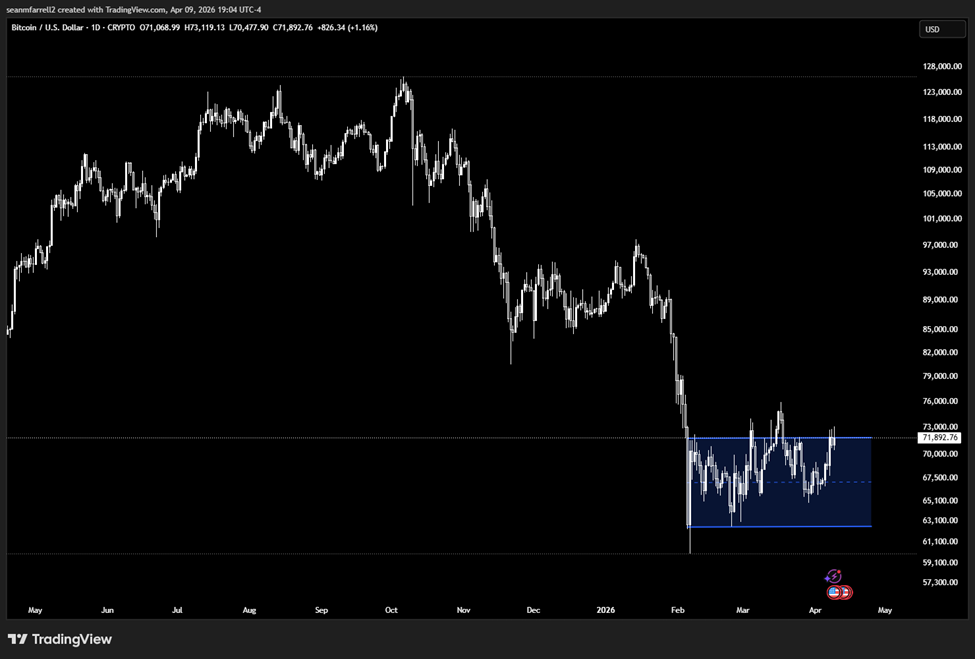Image resolution: width=975 pixels, height=659 pixels.
Task: Click the Oct label on the time axis
Action: pos(391,610)
